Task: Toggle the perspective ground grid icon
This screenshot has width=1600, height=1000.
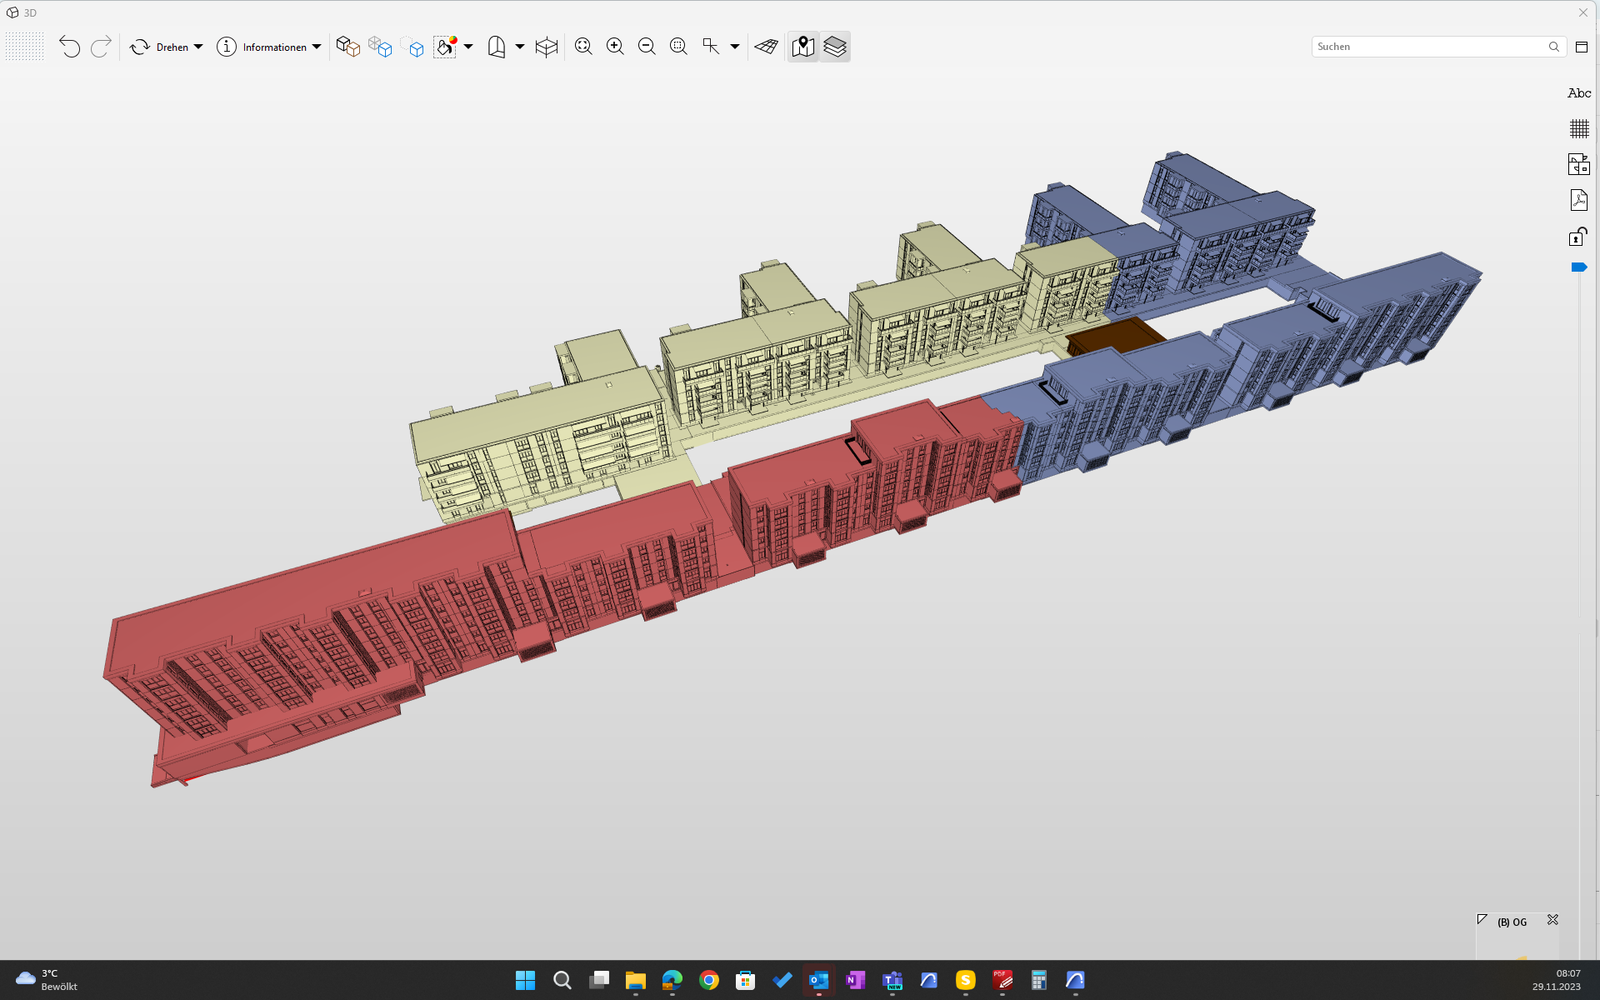Action: (766, 47)
